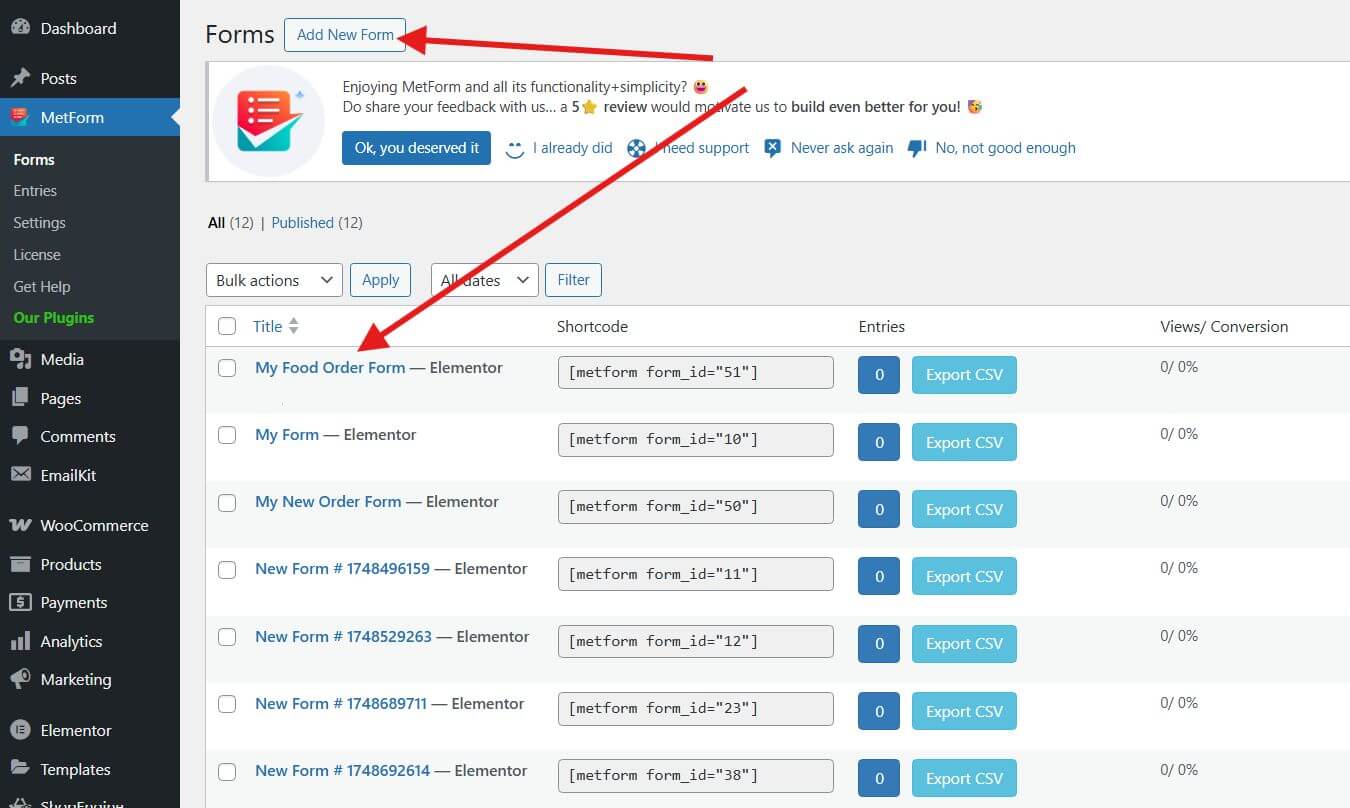View entries count for My Food Order Form
Screen dimensions: 1350x808
pos(879,375)
